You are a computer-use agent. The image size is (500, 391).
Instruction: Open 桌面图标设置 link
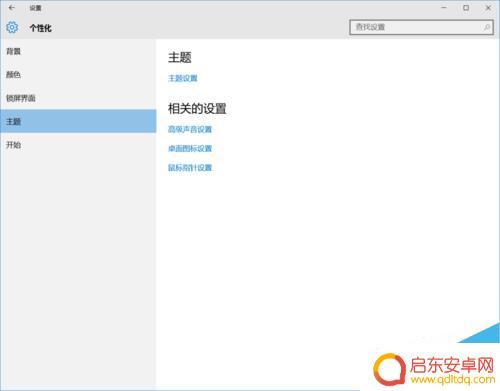point(190,148)
